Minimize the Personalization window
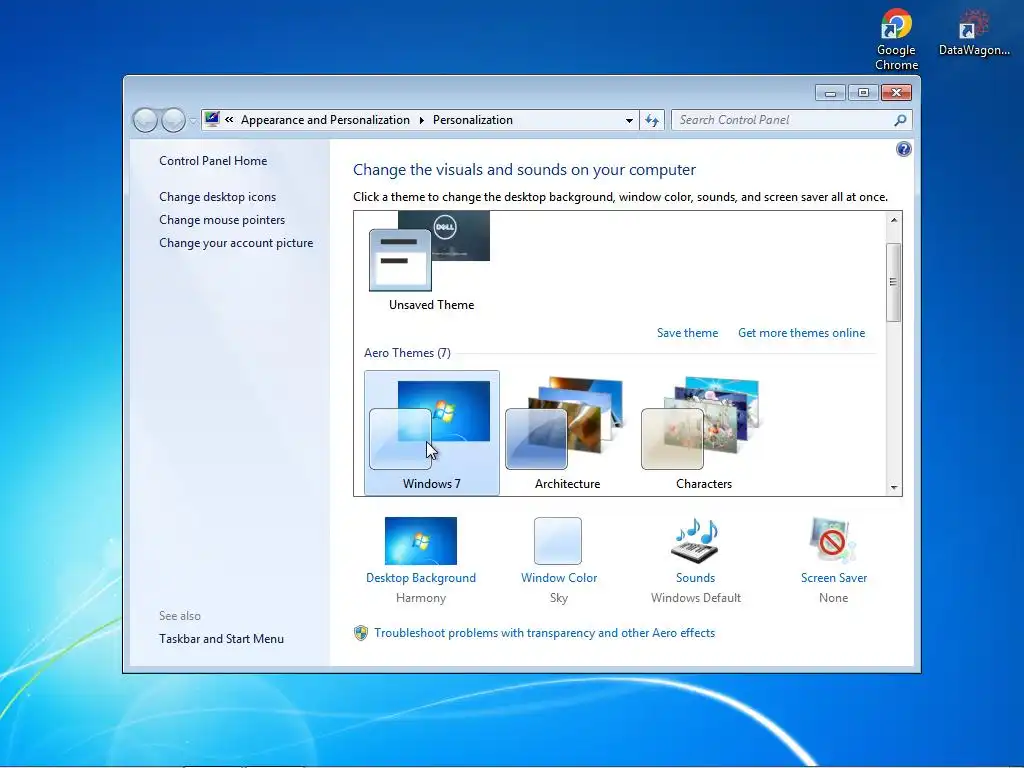Screen dimensions: 1024x768 pos(830,93)
